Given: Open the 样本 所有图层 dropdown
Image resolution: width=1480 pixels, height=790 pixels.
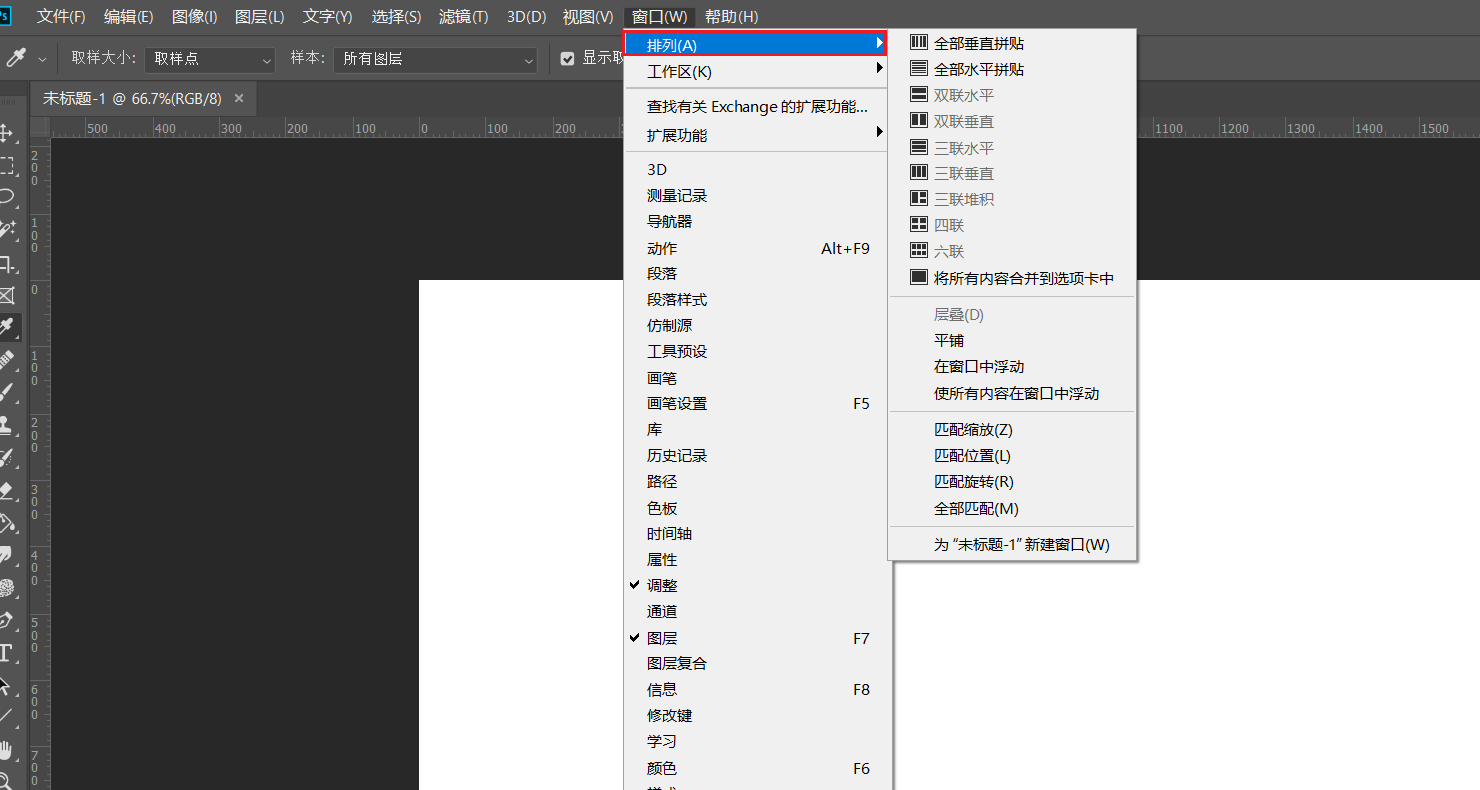Looking at the screenshot, I should tap(435, 59).
